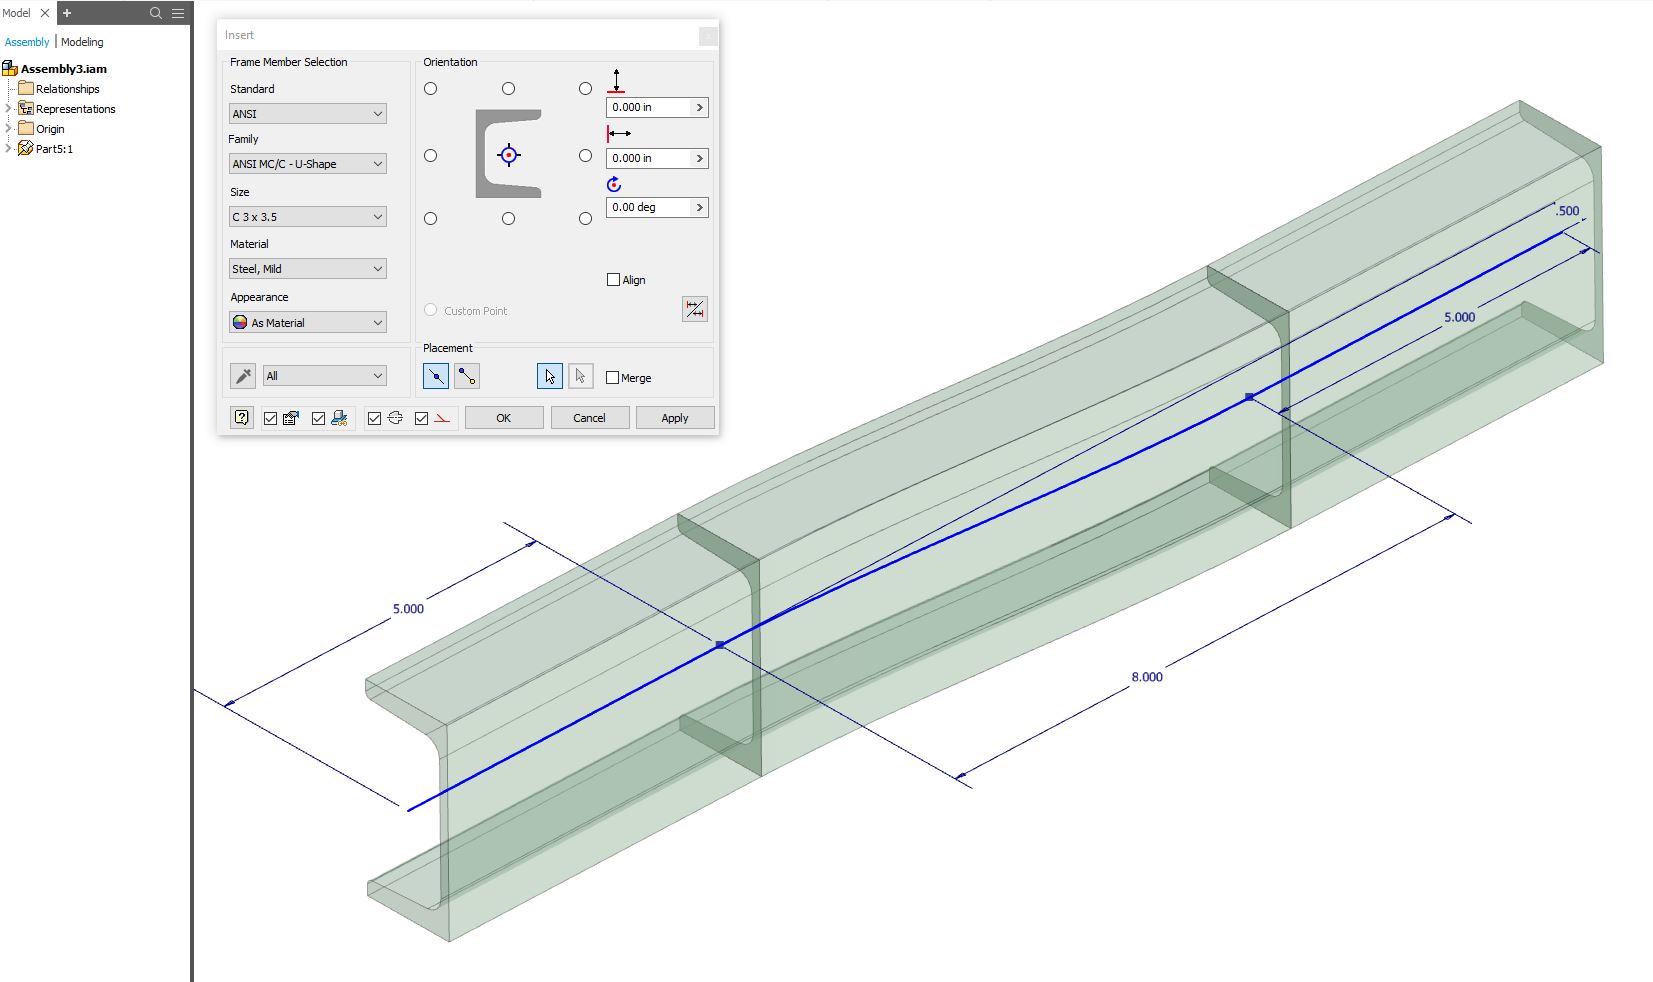This screenshot has height=982, width=1653.
Task: Open the Model browser panel menu
Action: coord(178,13)
